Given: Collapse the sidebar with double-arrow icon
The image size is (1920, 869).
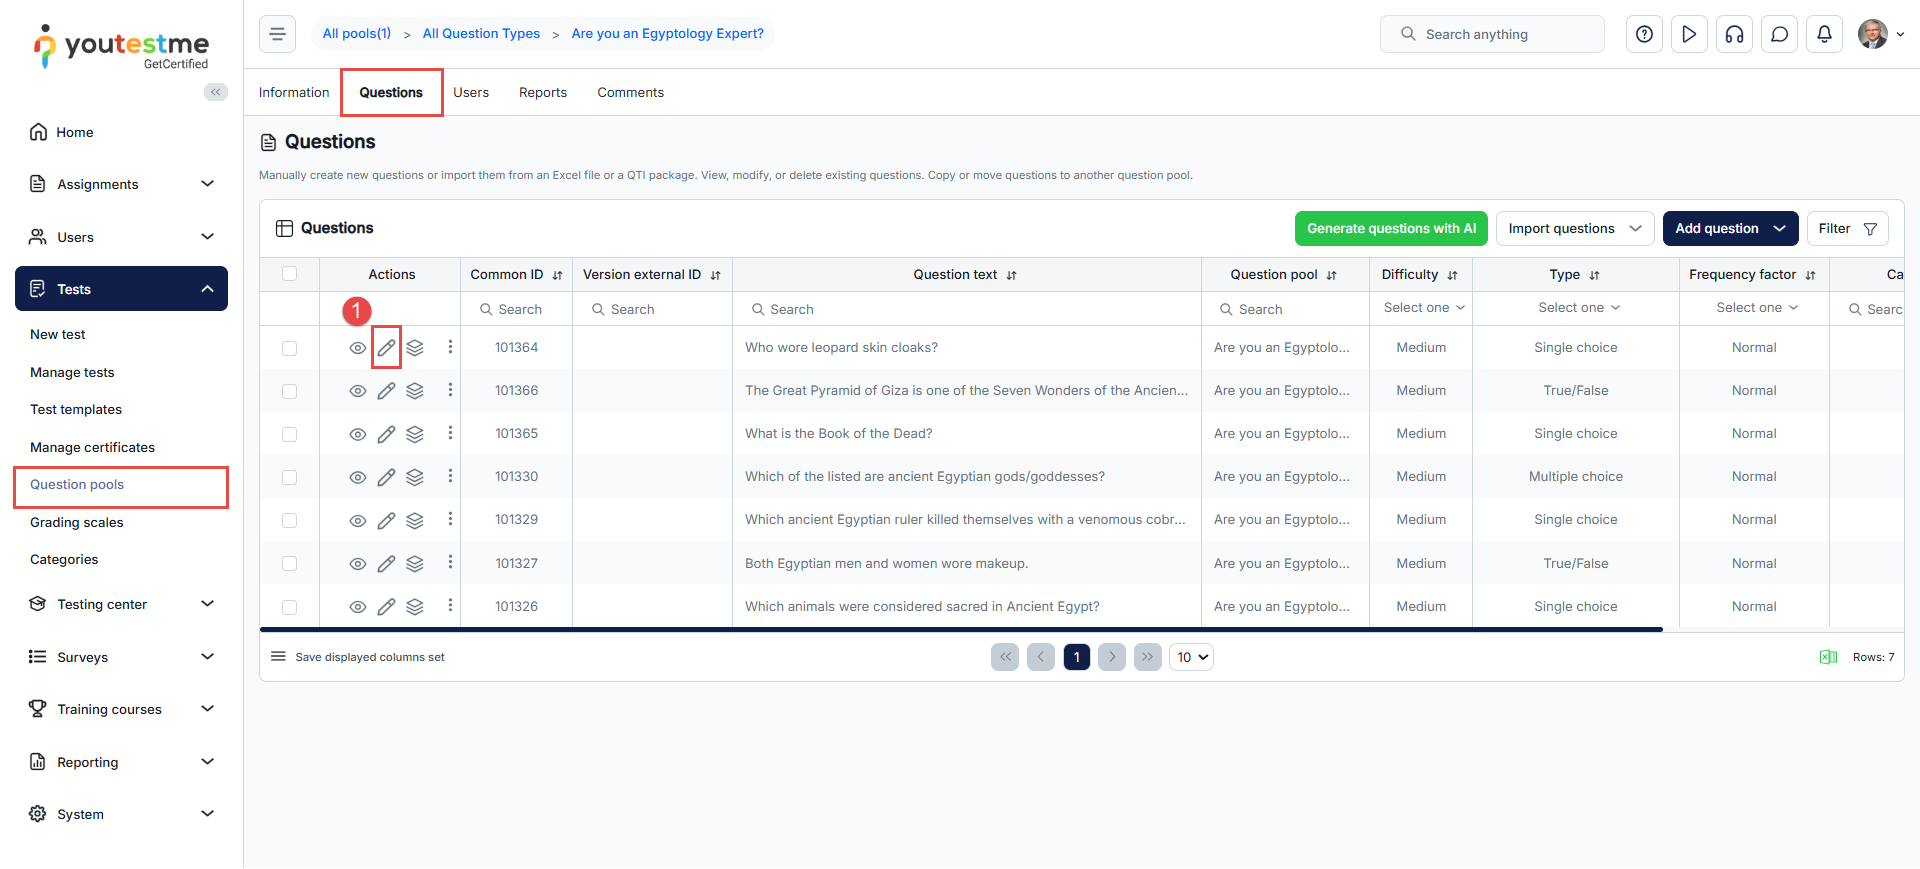Looking at the screenshot, I should [x=215, y=92].
